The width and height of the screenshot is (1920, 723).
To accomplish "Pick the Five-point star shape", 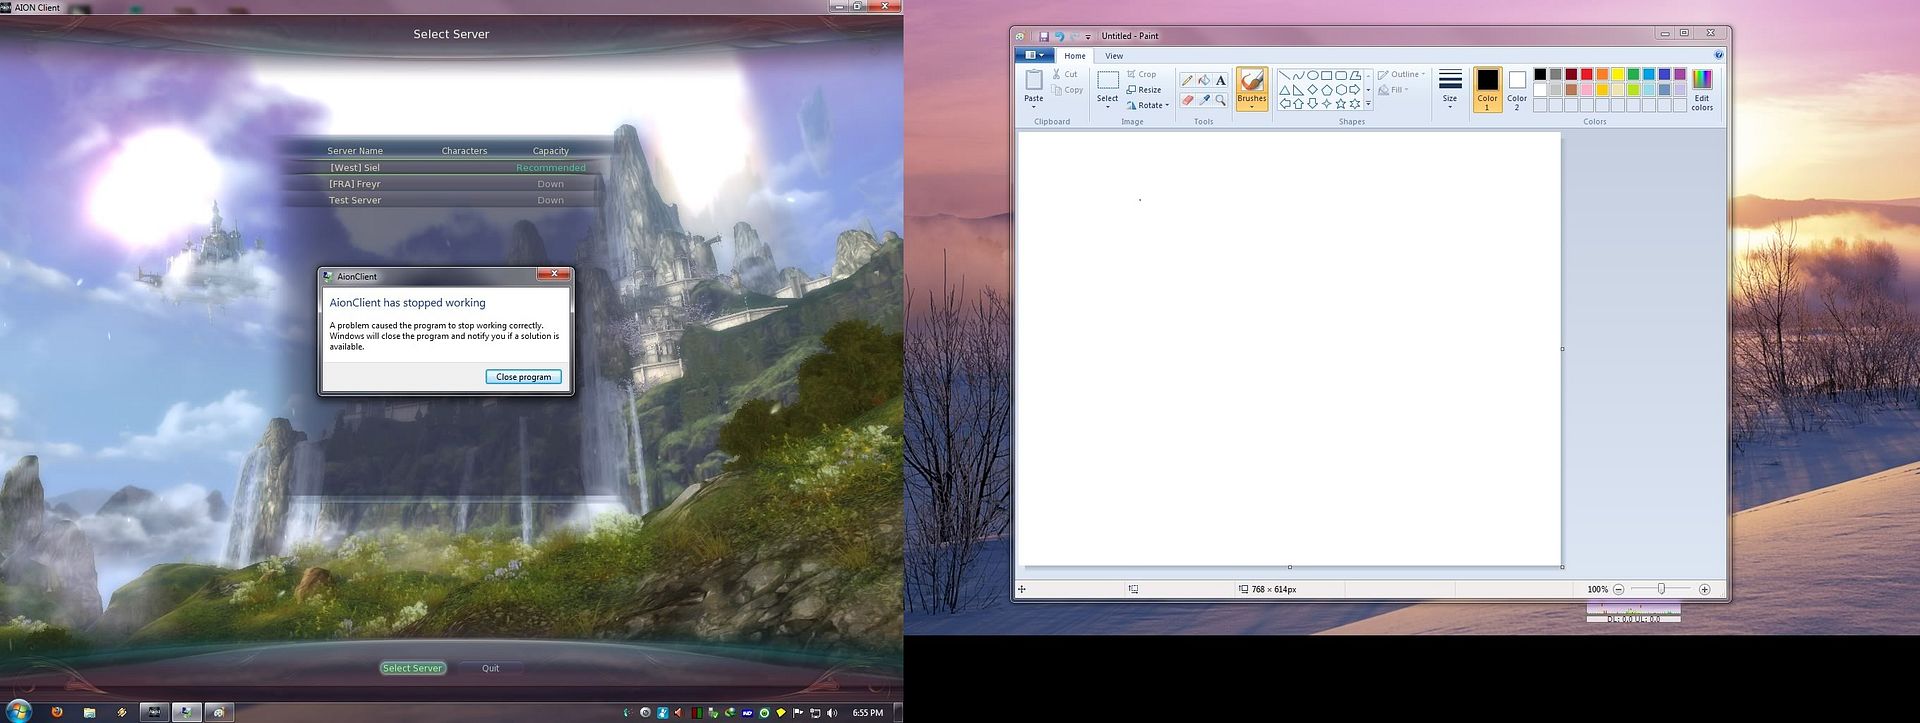I will (1340, 104).
